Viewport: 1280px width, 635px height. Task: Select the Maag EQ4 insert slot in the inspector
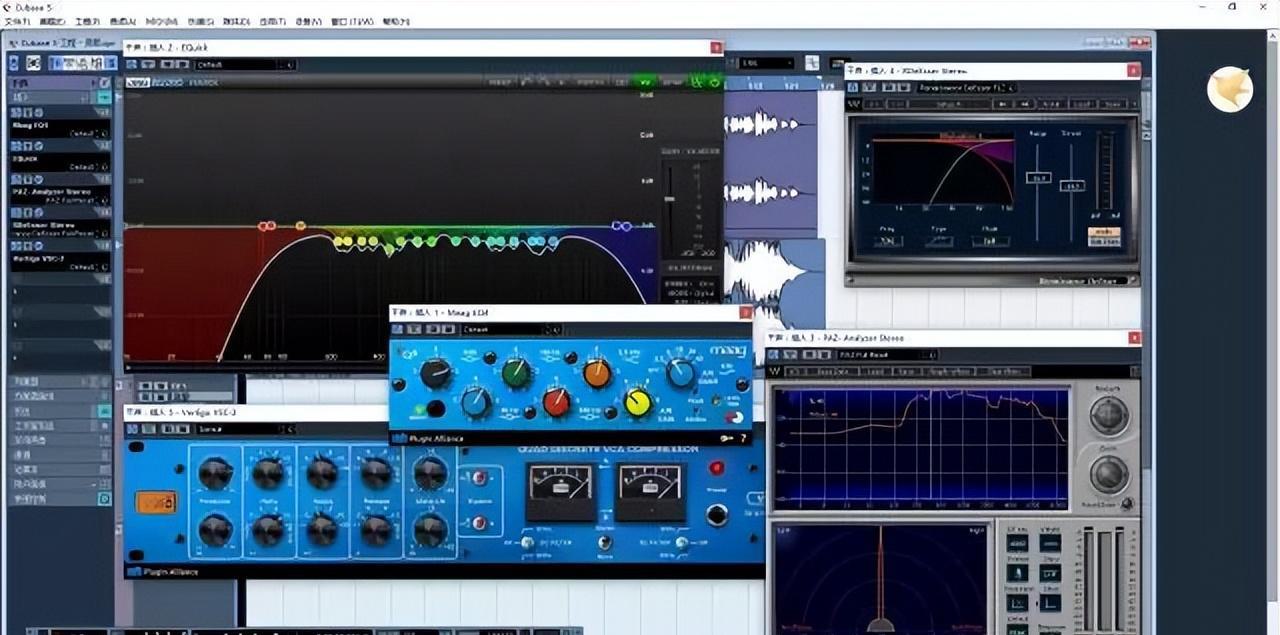60,127
